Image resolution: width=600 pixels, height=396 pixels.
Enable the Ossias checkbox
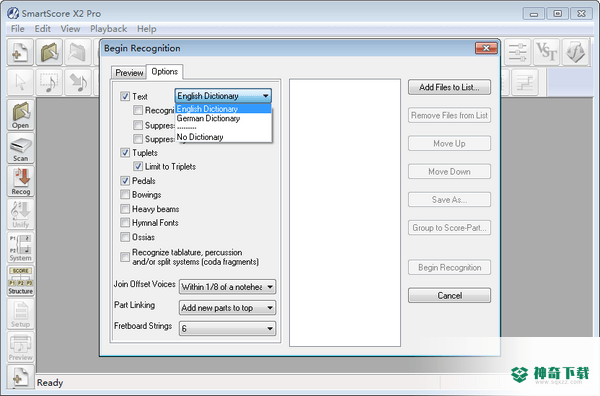click(x=125, y=237)
